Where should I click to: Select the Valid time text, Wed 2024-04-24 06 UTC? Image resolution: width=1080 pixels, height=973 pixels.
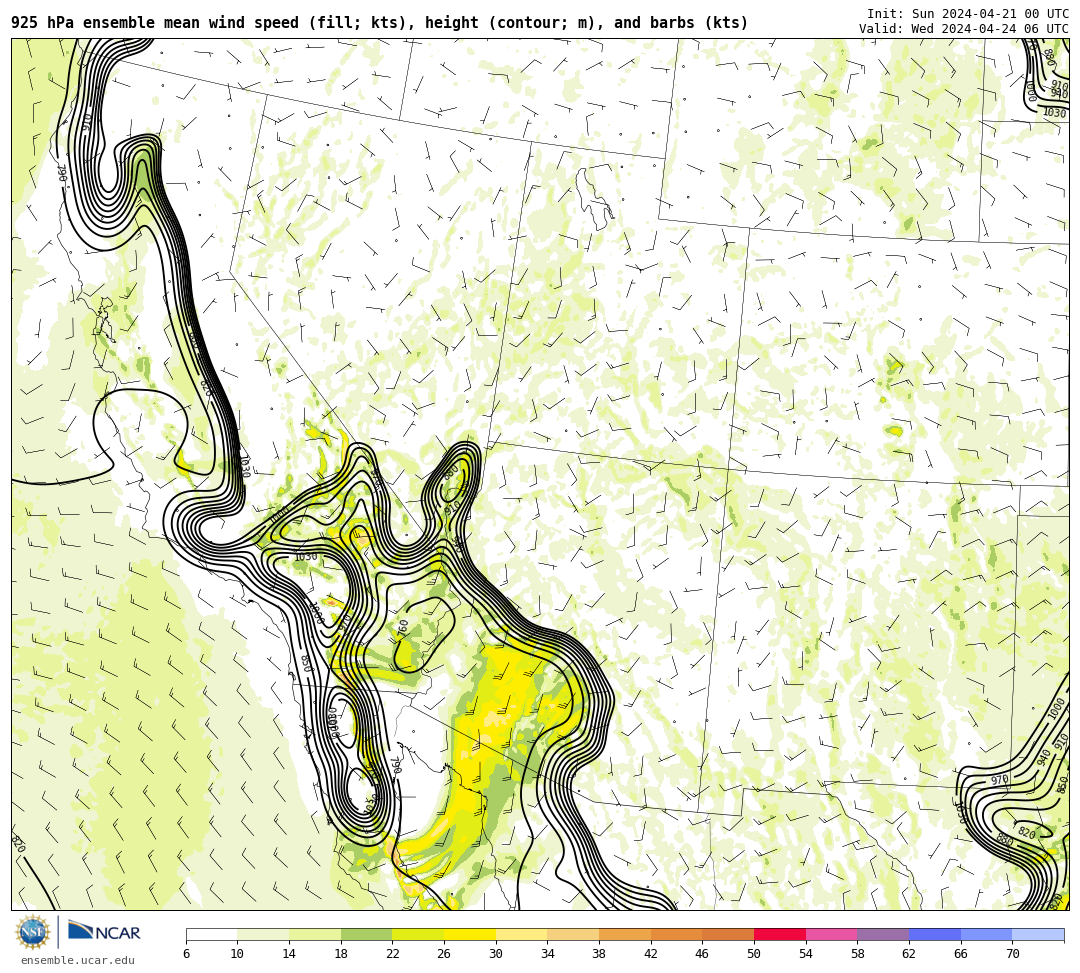(x=964, y=28)
